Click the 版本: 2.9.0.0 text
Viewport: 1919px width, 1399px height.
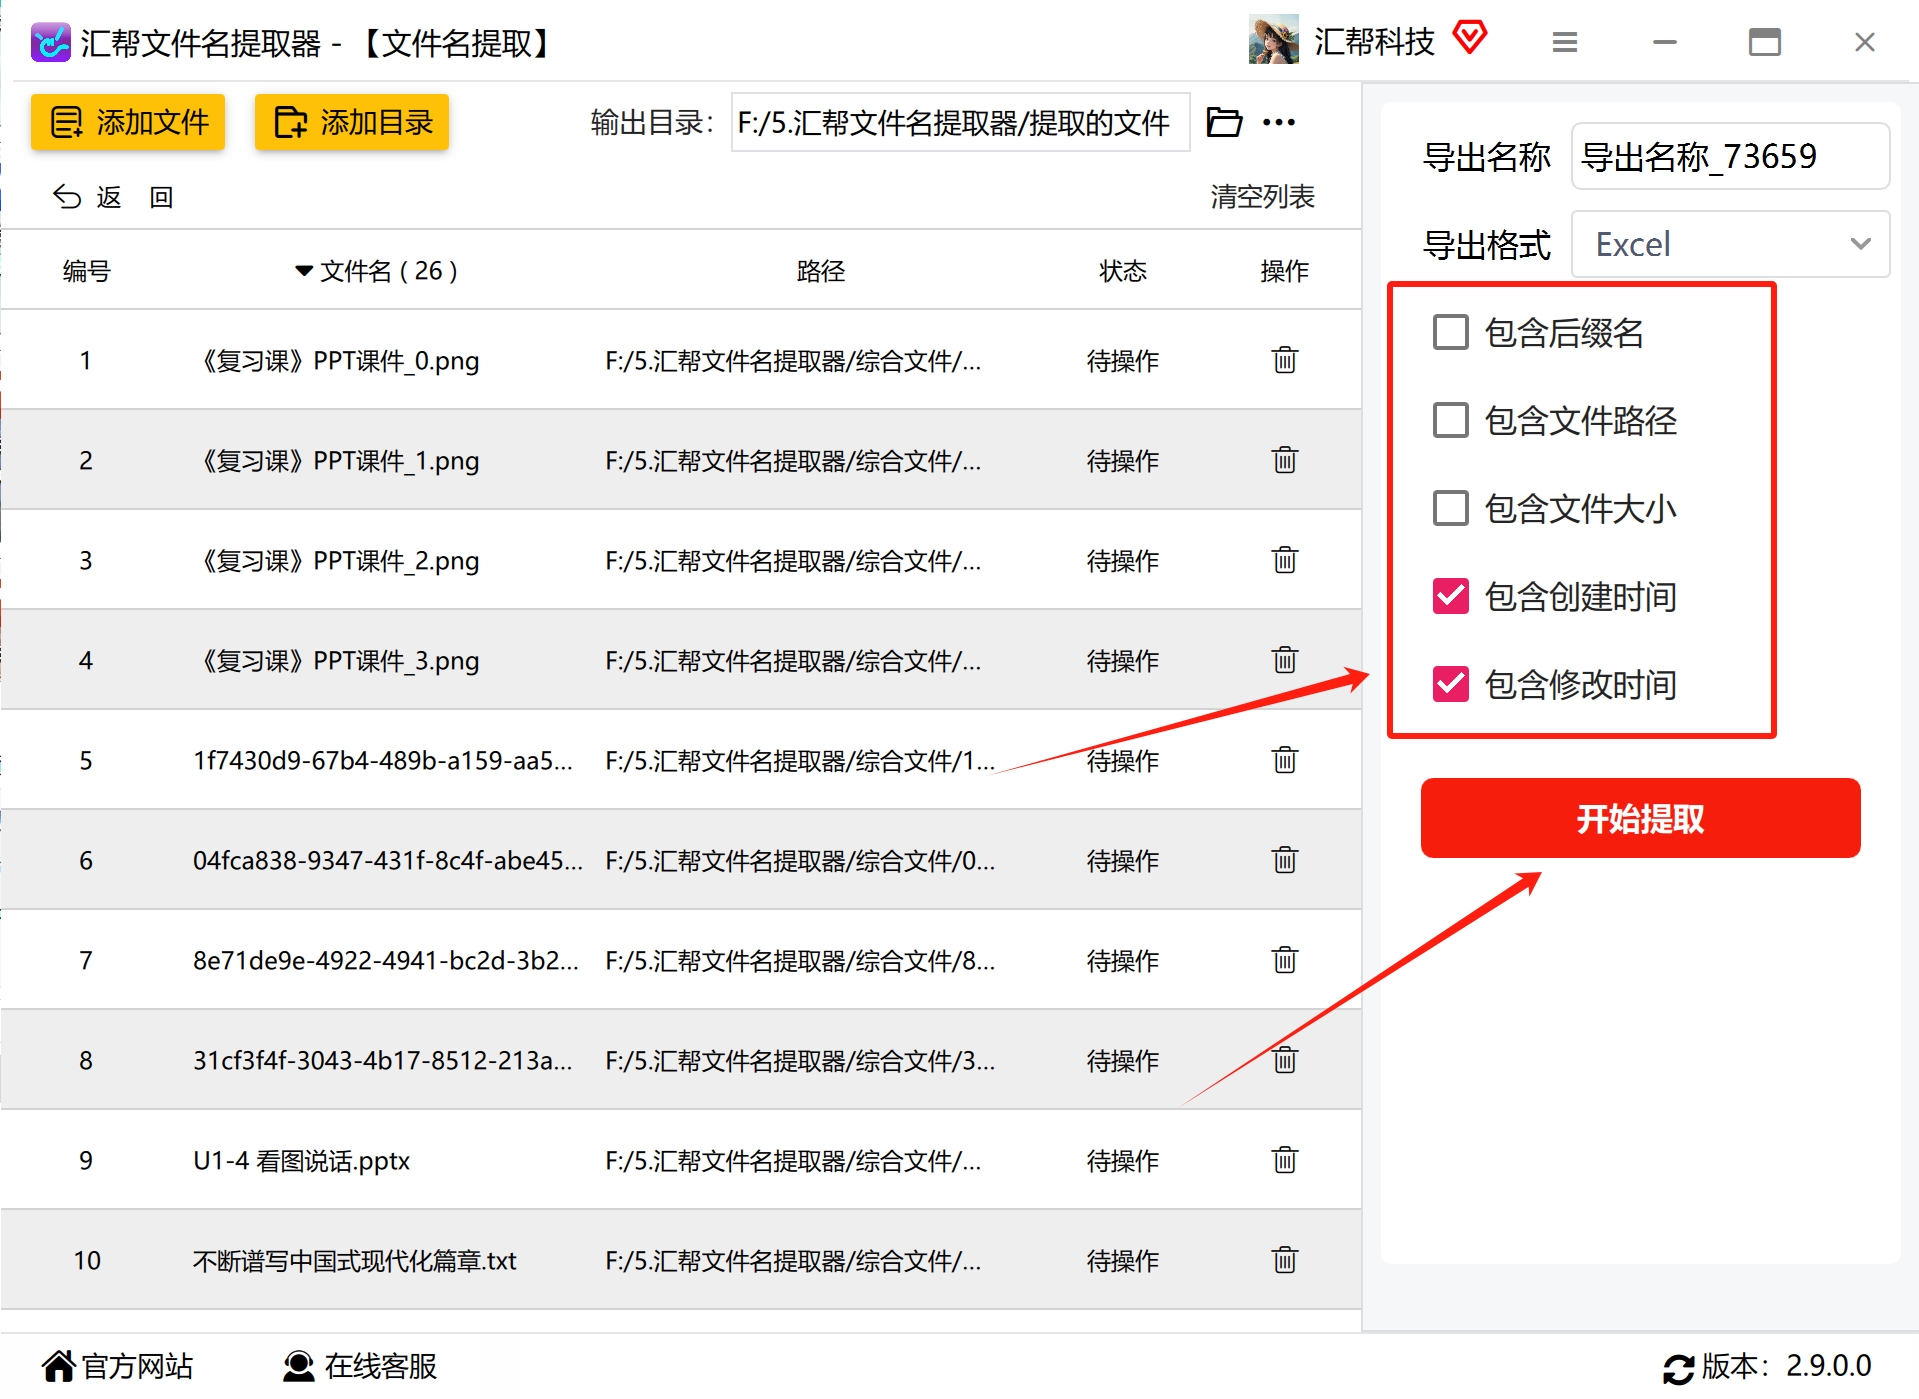tap(1786, 1366)
